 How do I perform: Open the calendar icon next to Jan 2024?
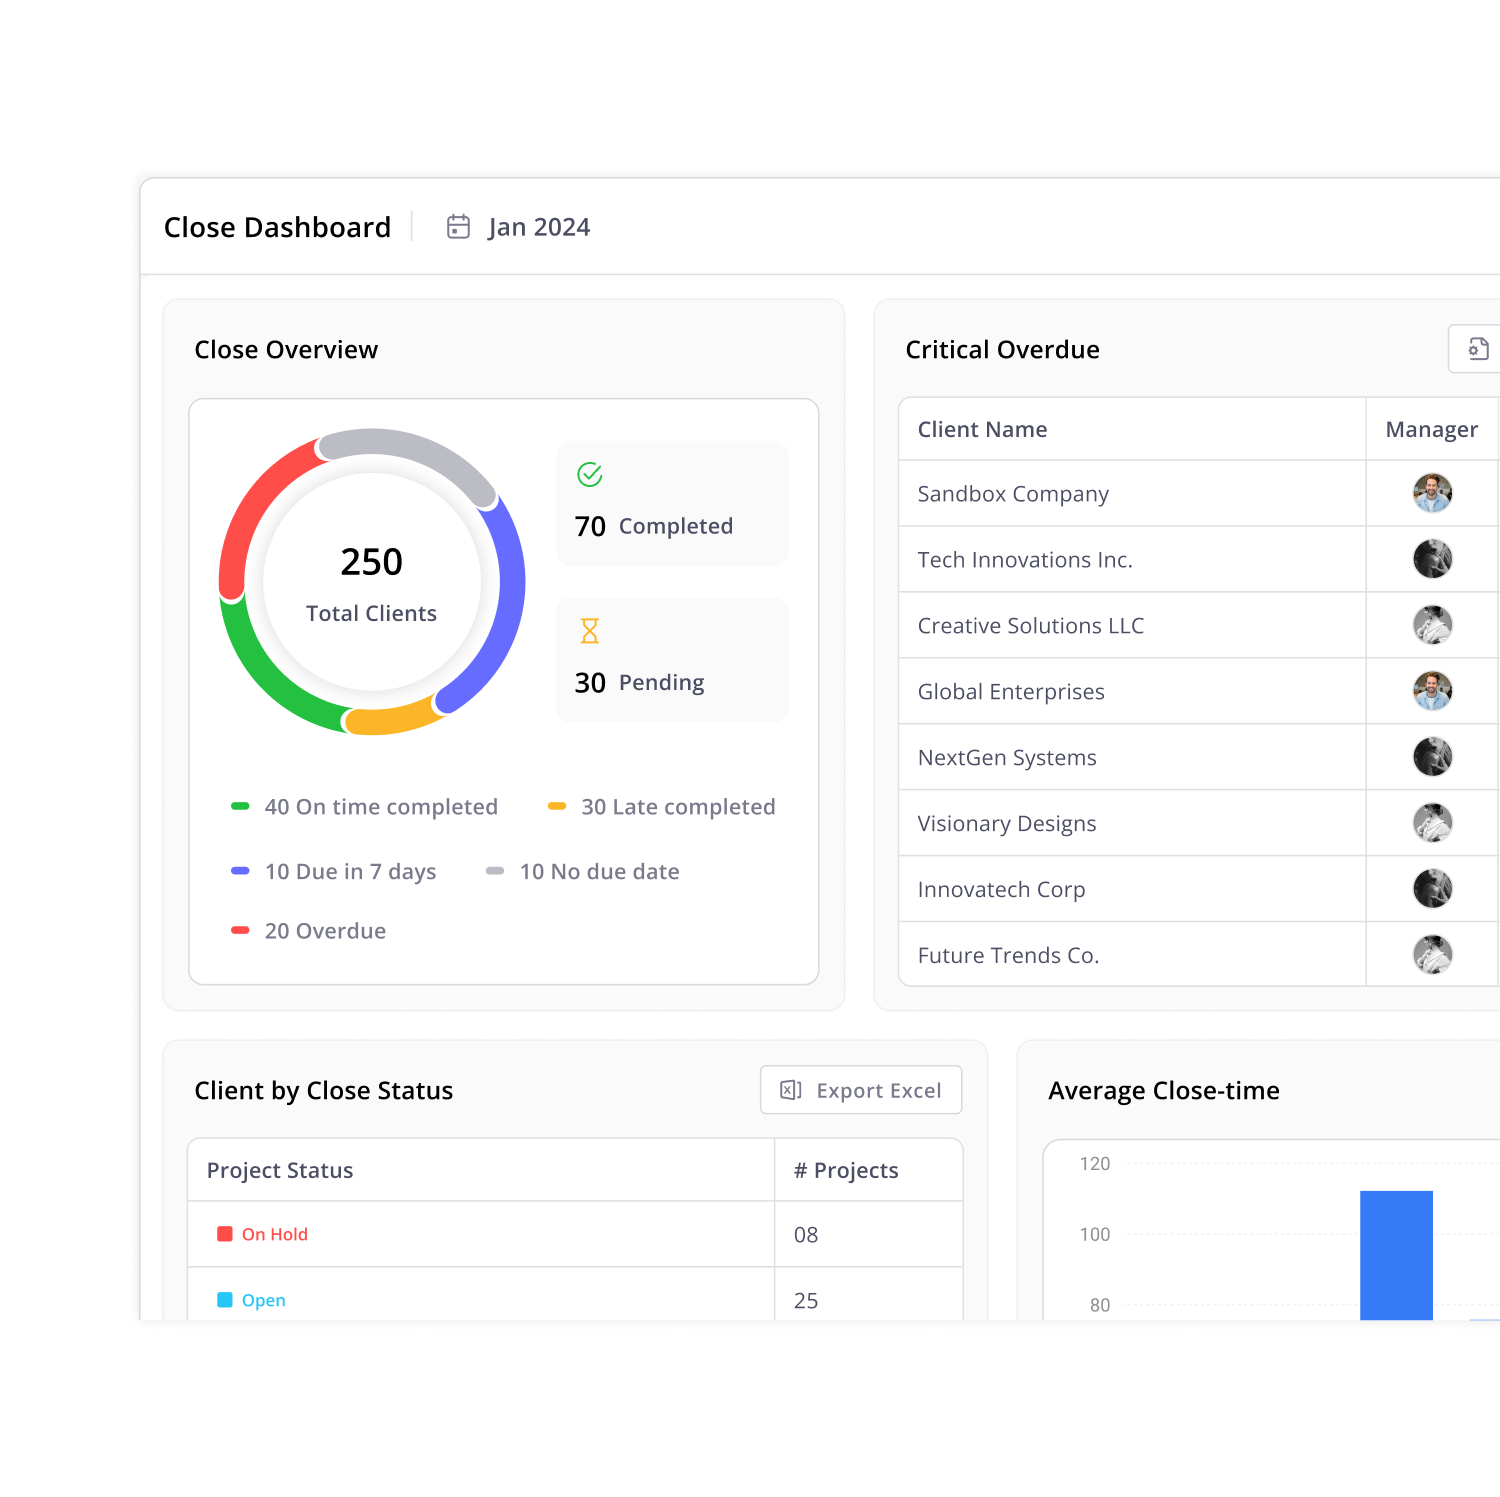458,227
